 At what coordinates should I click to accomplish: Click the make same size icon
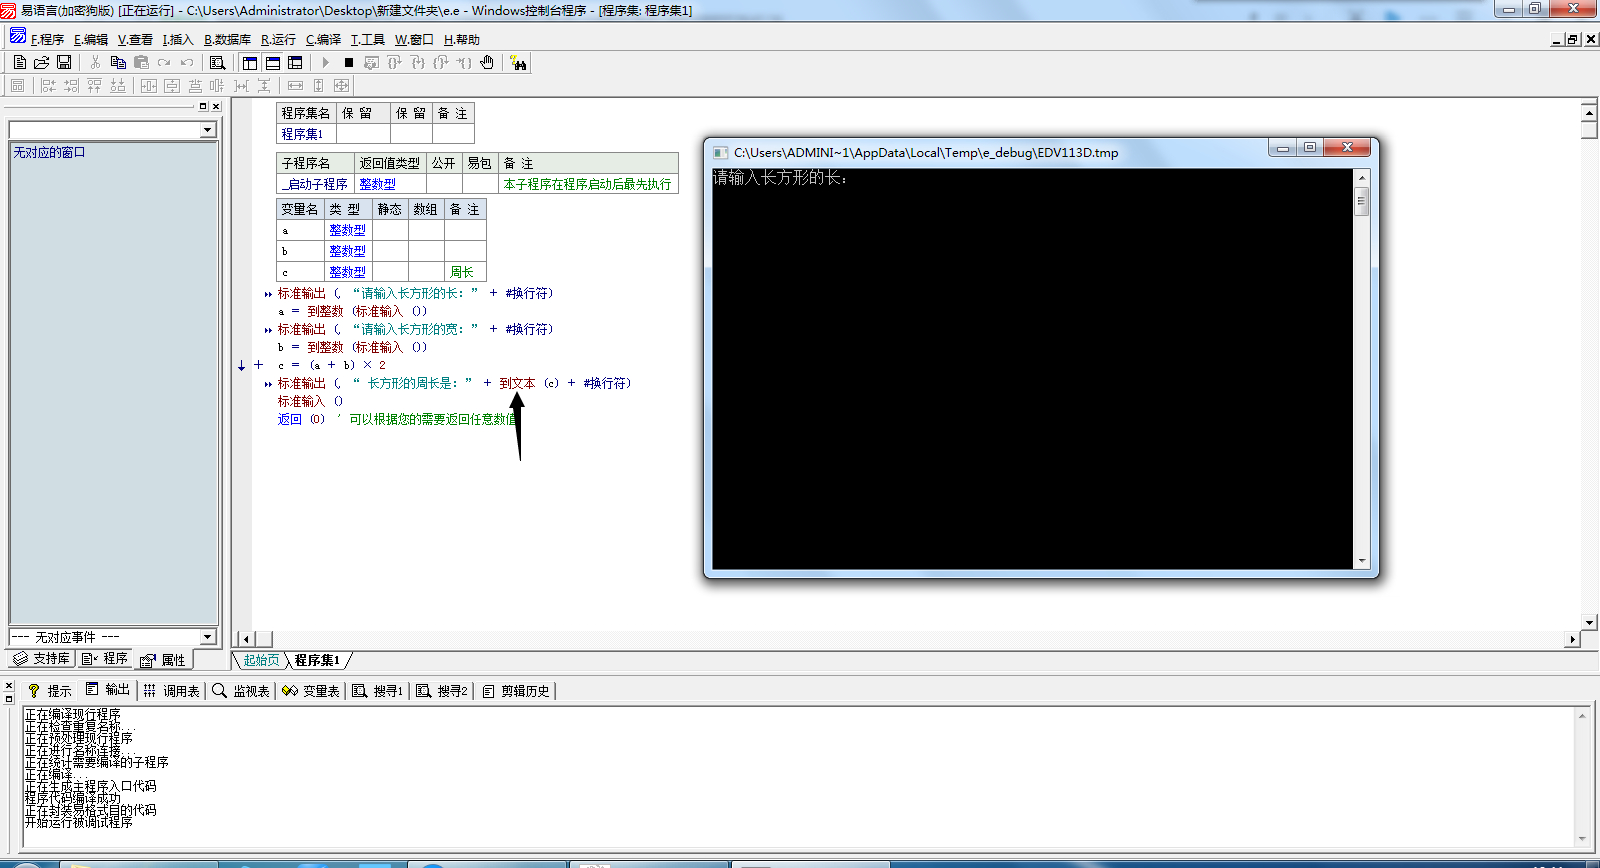pos(342,86)
